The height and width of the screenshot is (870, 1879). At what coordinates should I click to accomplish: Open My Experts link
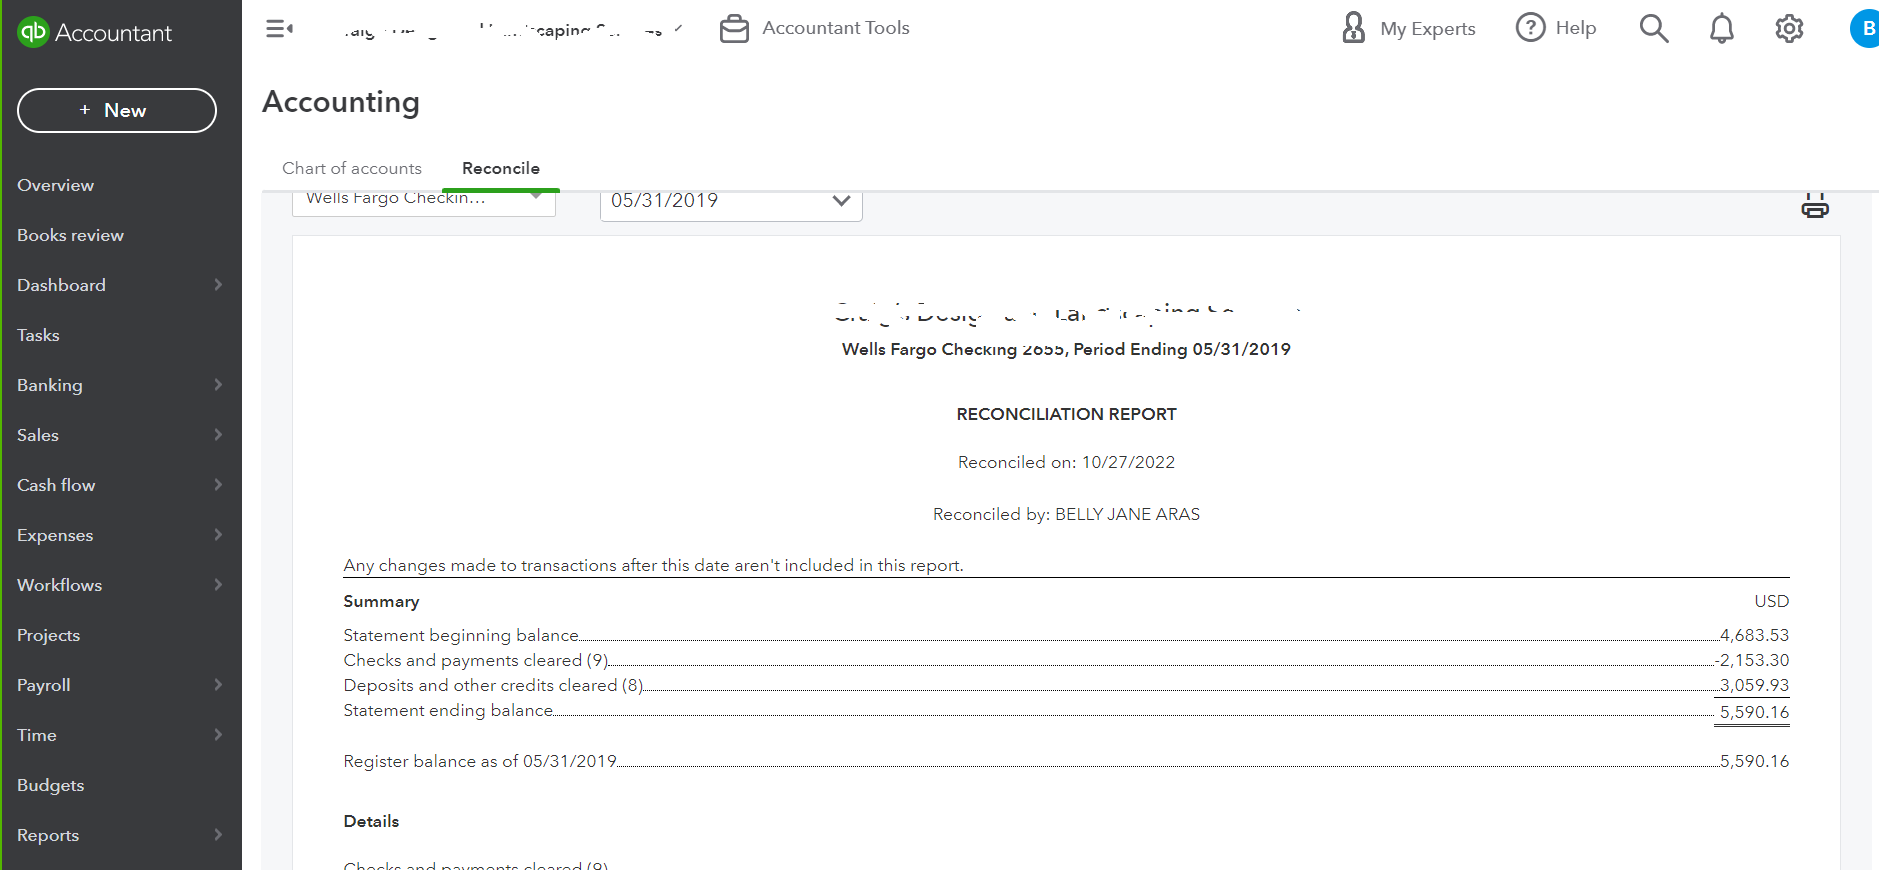pos(1428,29)
